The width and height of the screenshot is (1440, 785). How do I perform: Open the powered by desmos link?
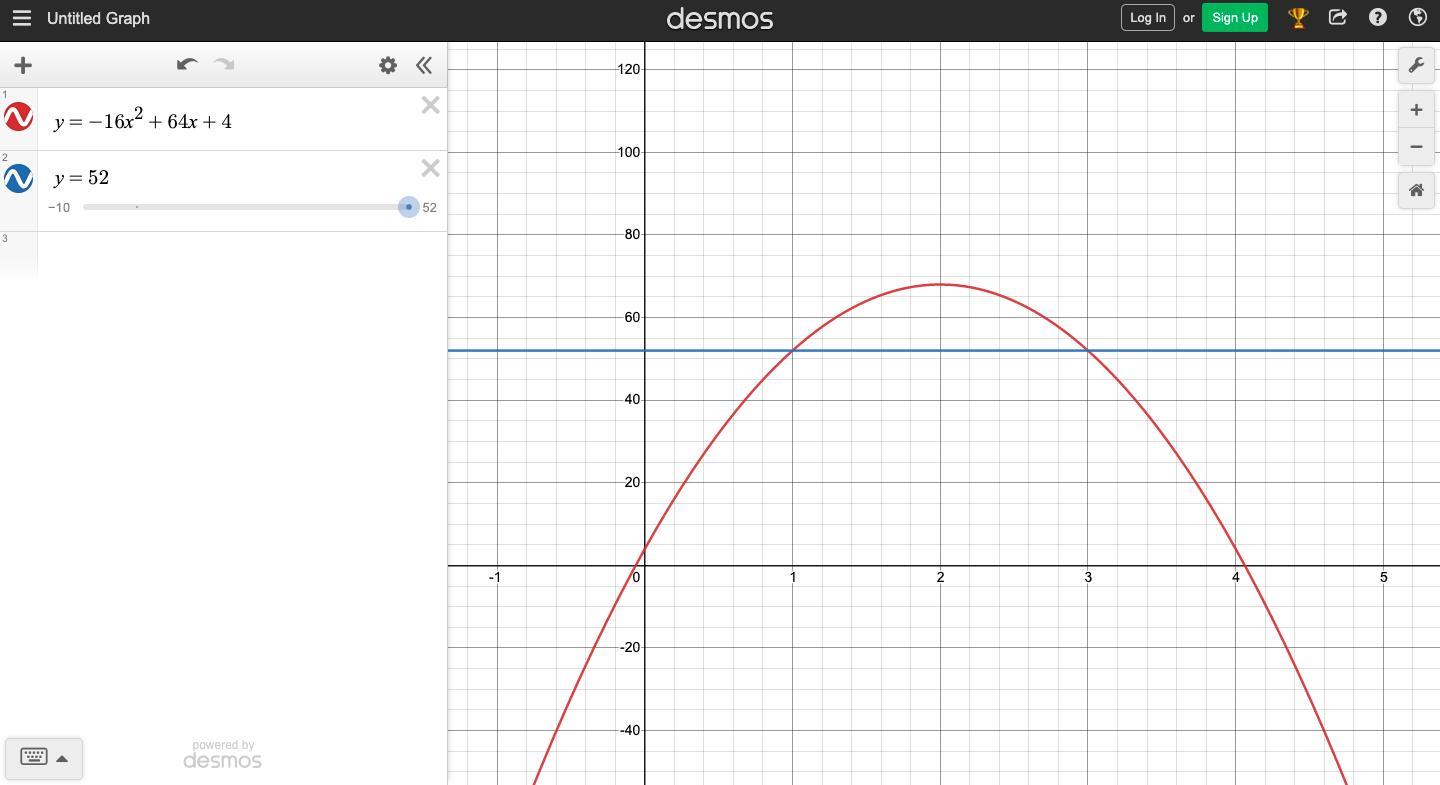coord(223,755)
